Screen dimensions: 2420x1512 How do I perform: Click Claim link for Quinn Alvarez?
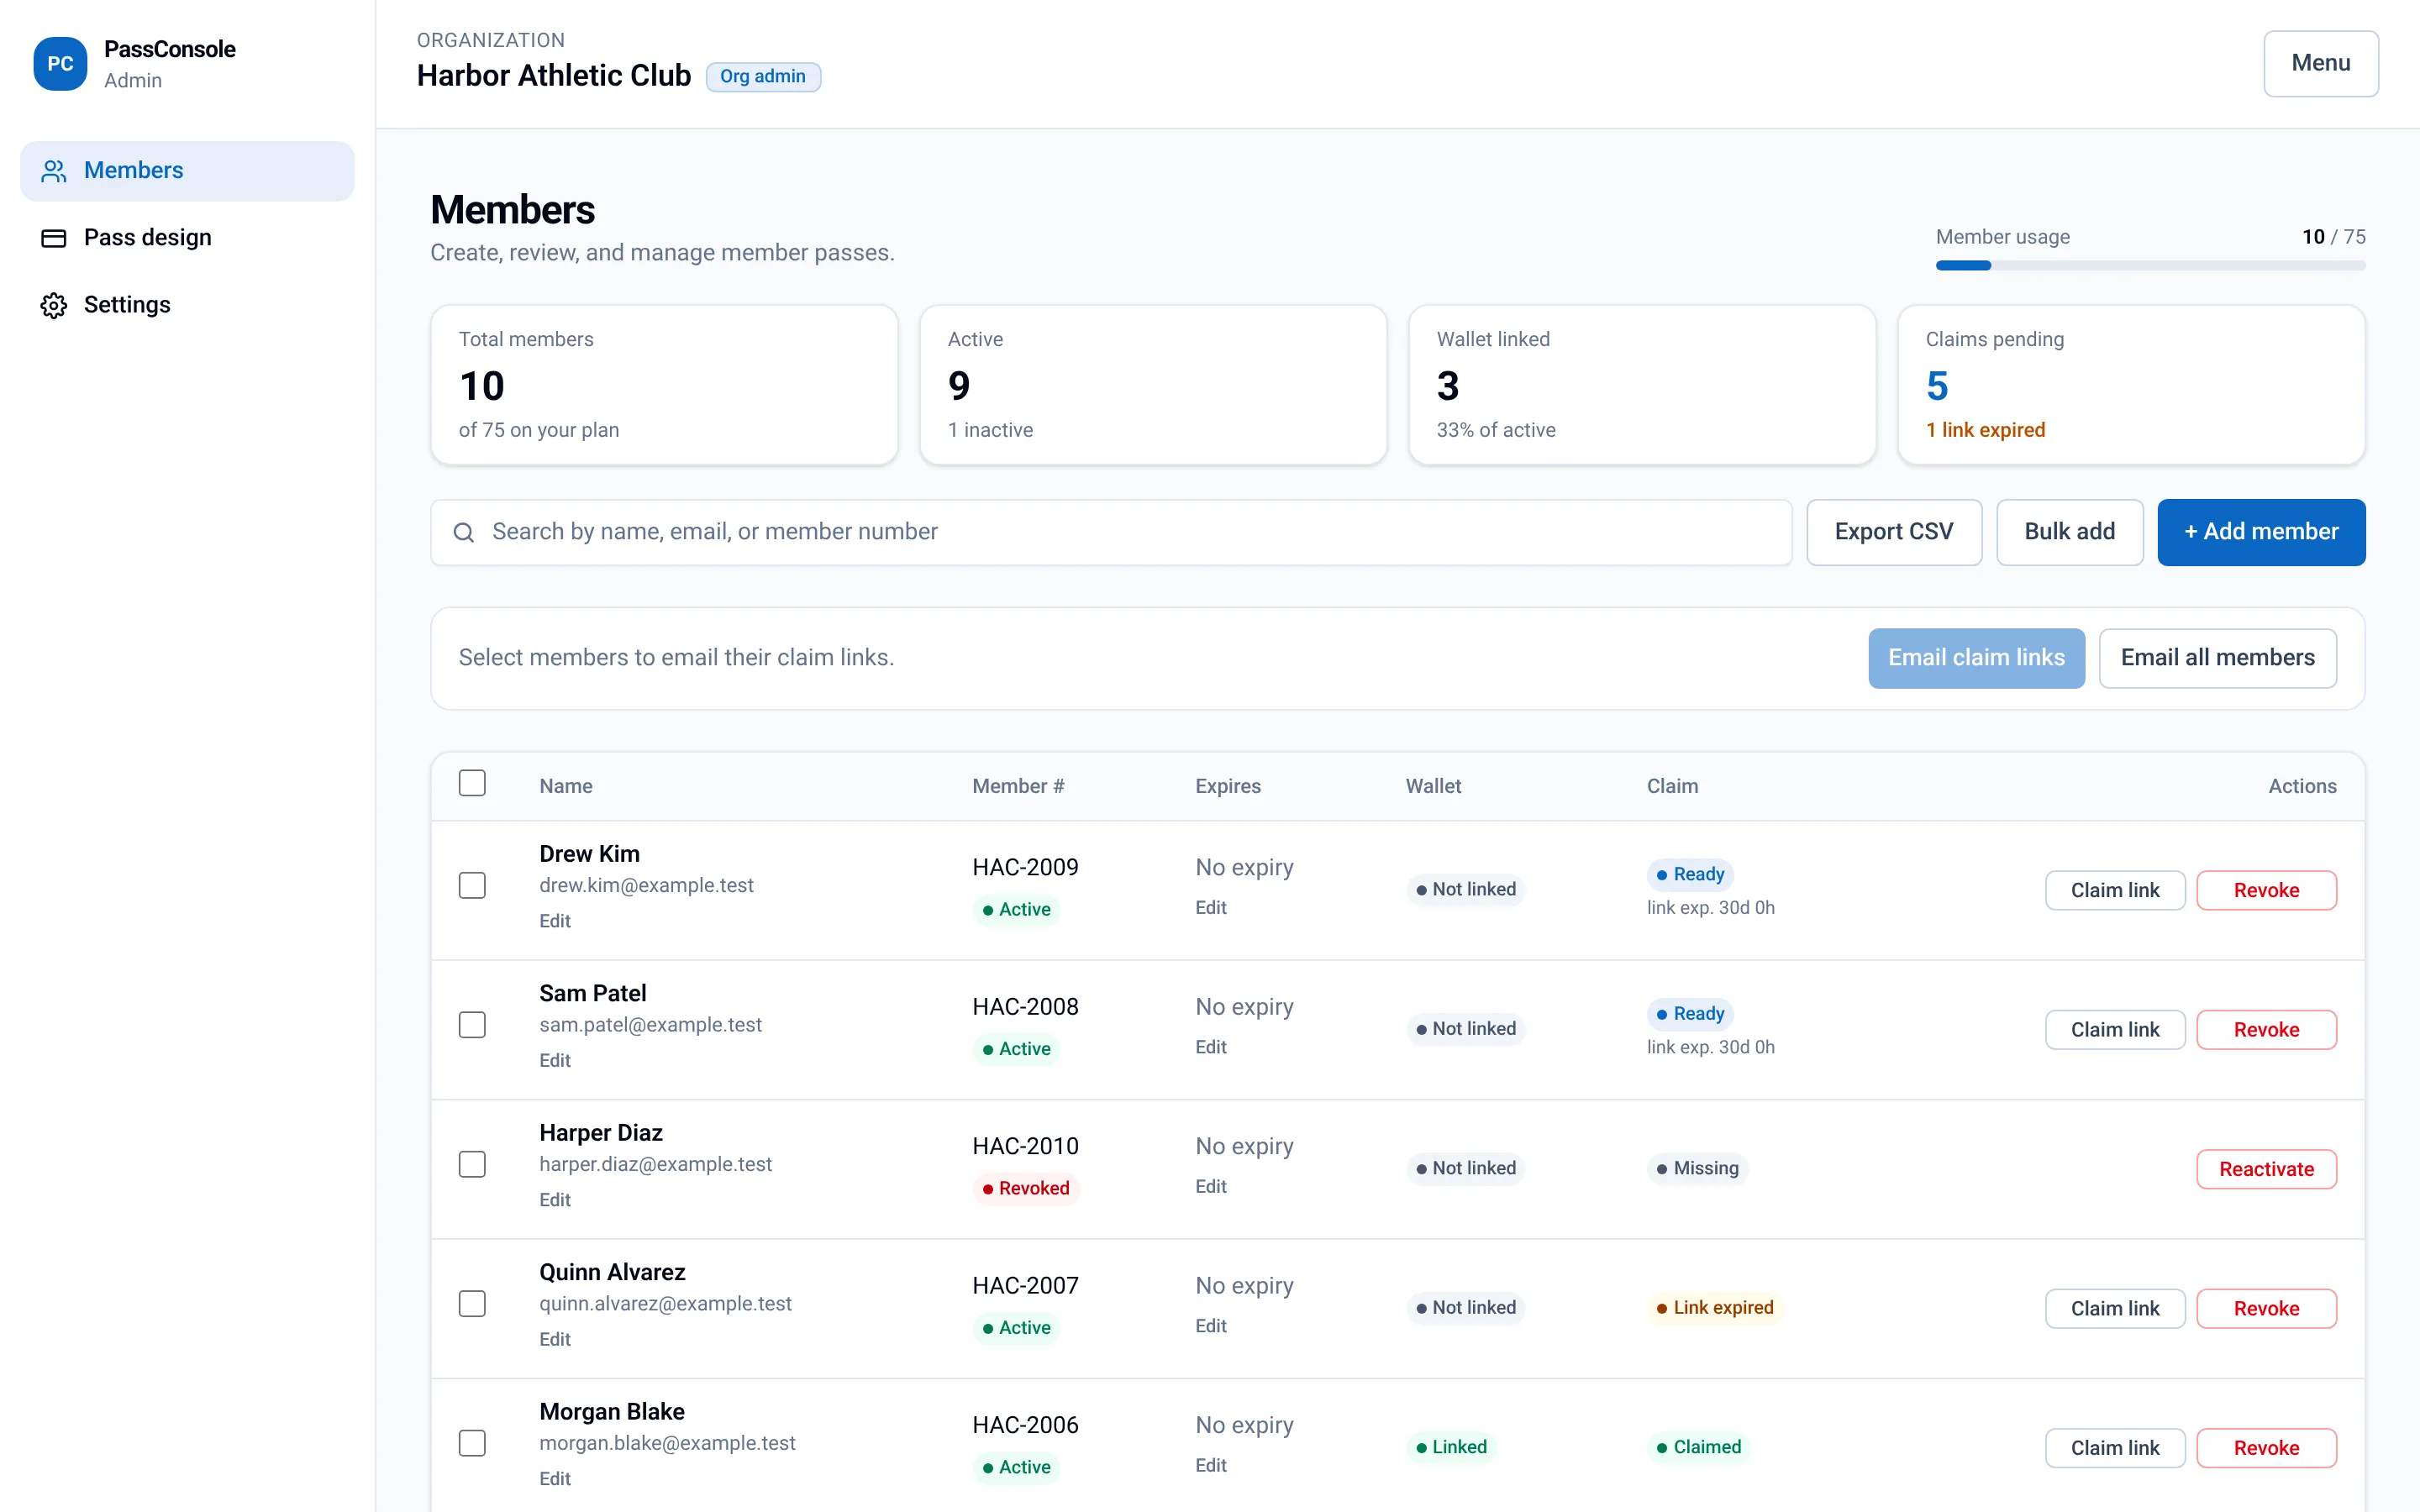(2115, 1309)
